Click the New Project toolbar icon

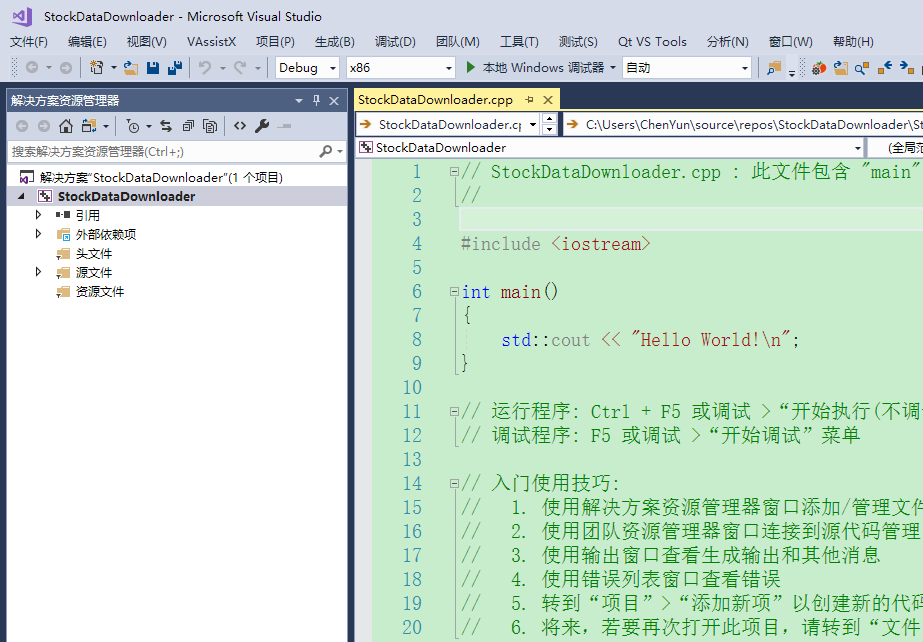(x=97, y=68)
